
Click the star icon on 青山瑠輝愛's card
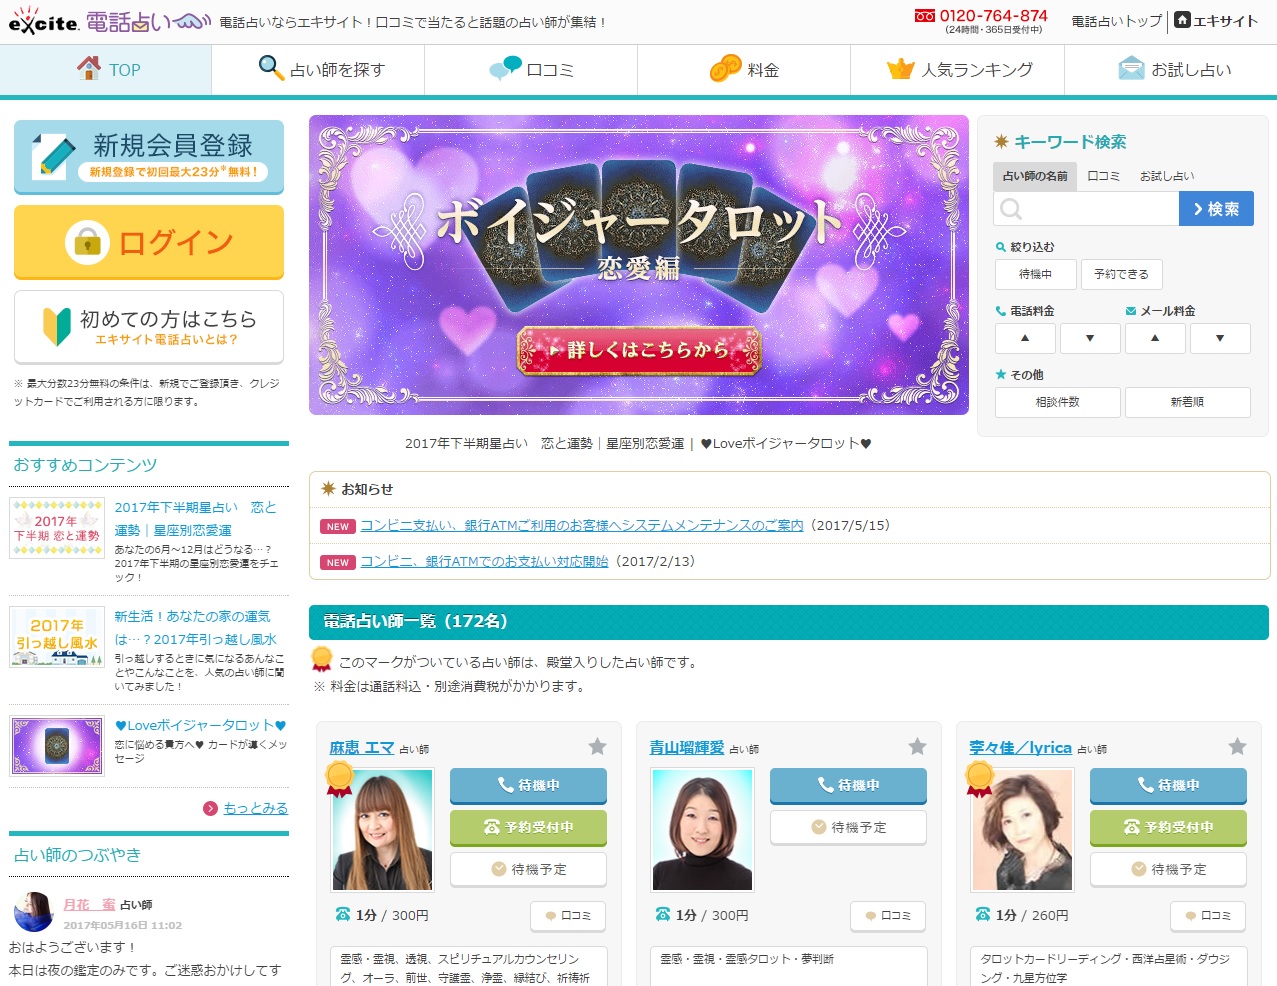[917, 746]
